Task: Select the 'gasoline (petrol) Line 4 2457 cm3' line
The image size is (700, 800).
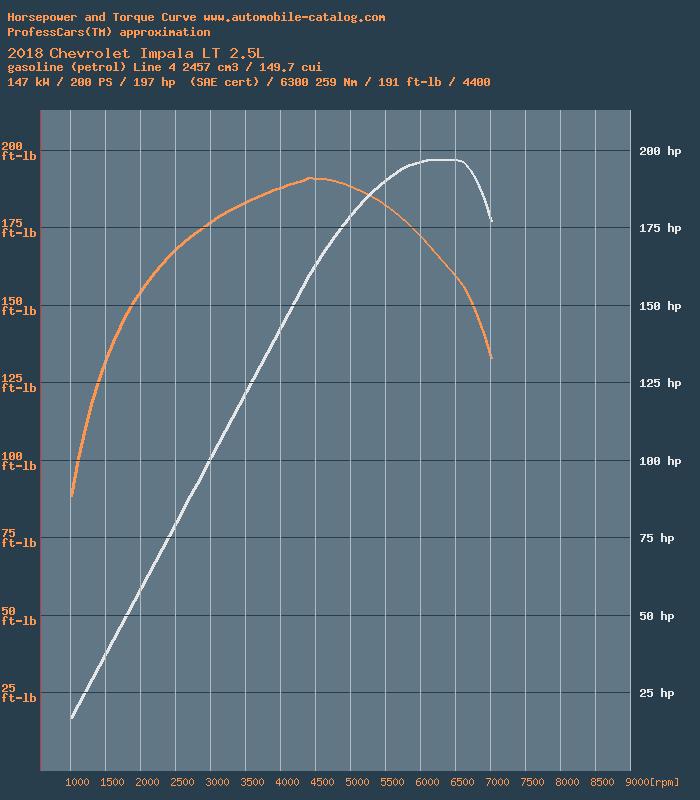Action: point(164,67)
